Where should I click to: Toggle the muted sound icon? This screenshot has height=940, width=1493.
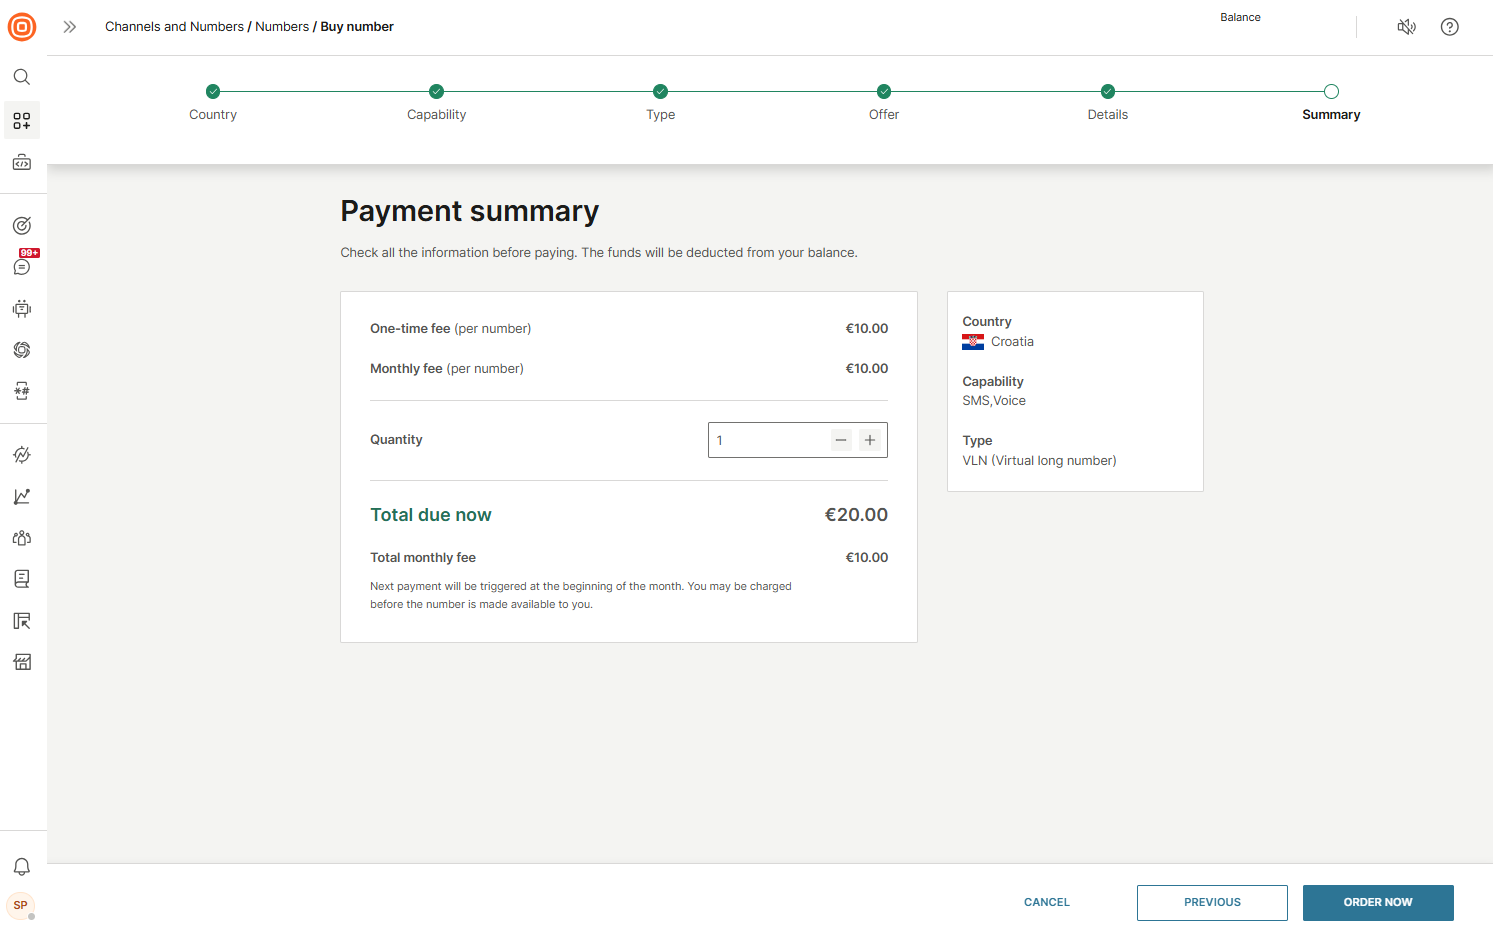tap(1406, 27)
